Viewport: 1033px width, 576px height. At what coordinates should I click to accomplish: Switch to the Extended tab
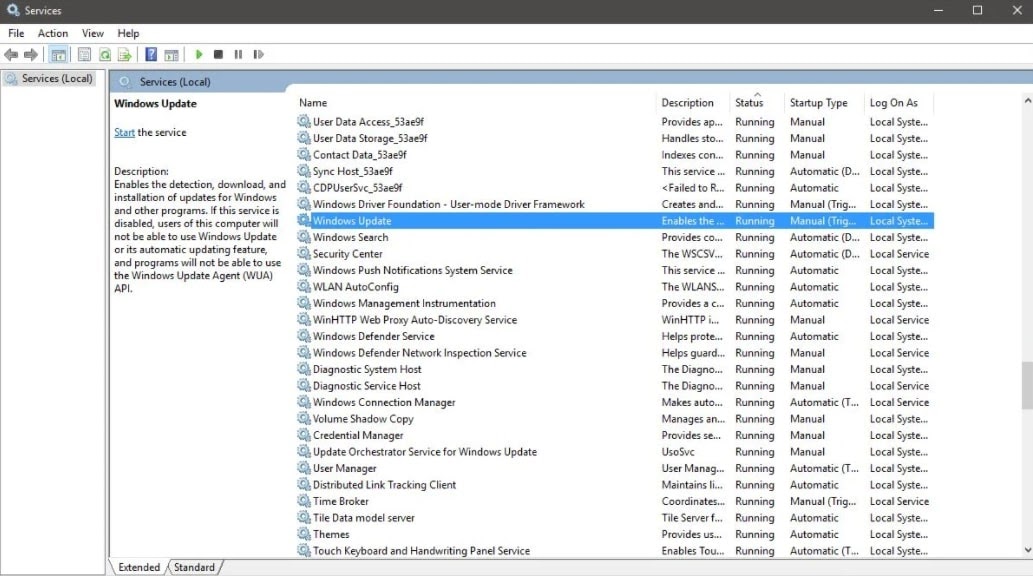click(x=139, y=567)
